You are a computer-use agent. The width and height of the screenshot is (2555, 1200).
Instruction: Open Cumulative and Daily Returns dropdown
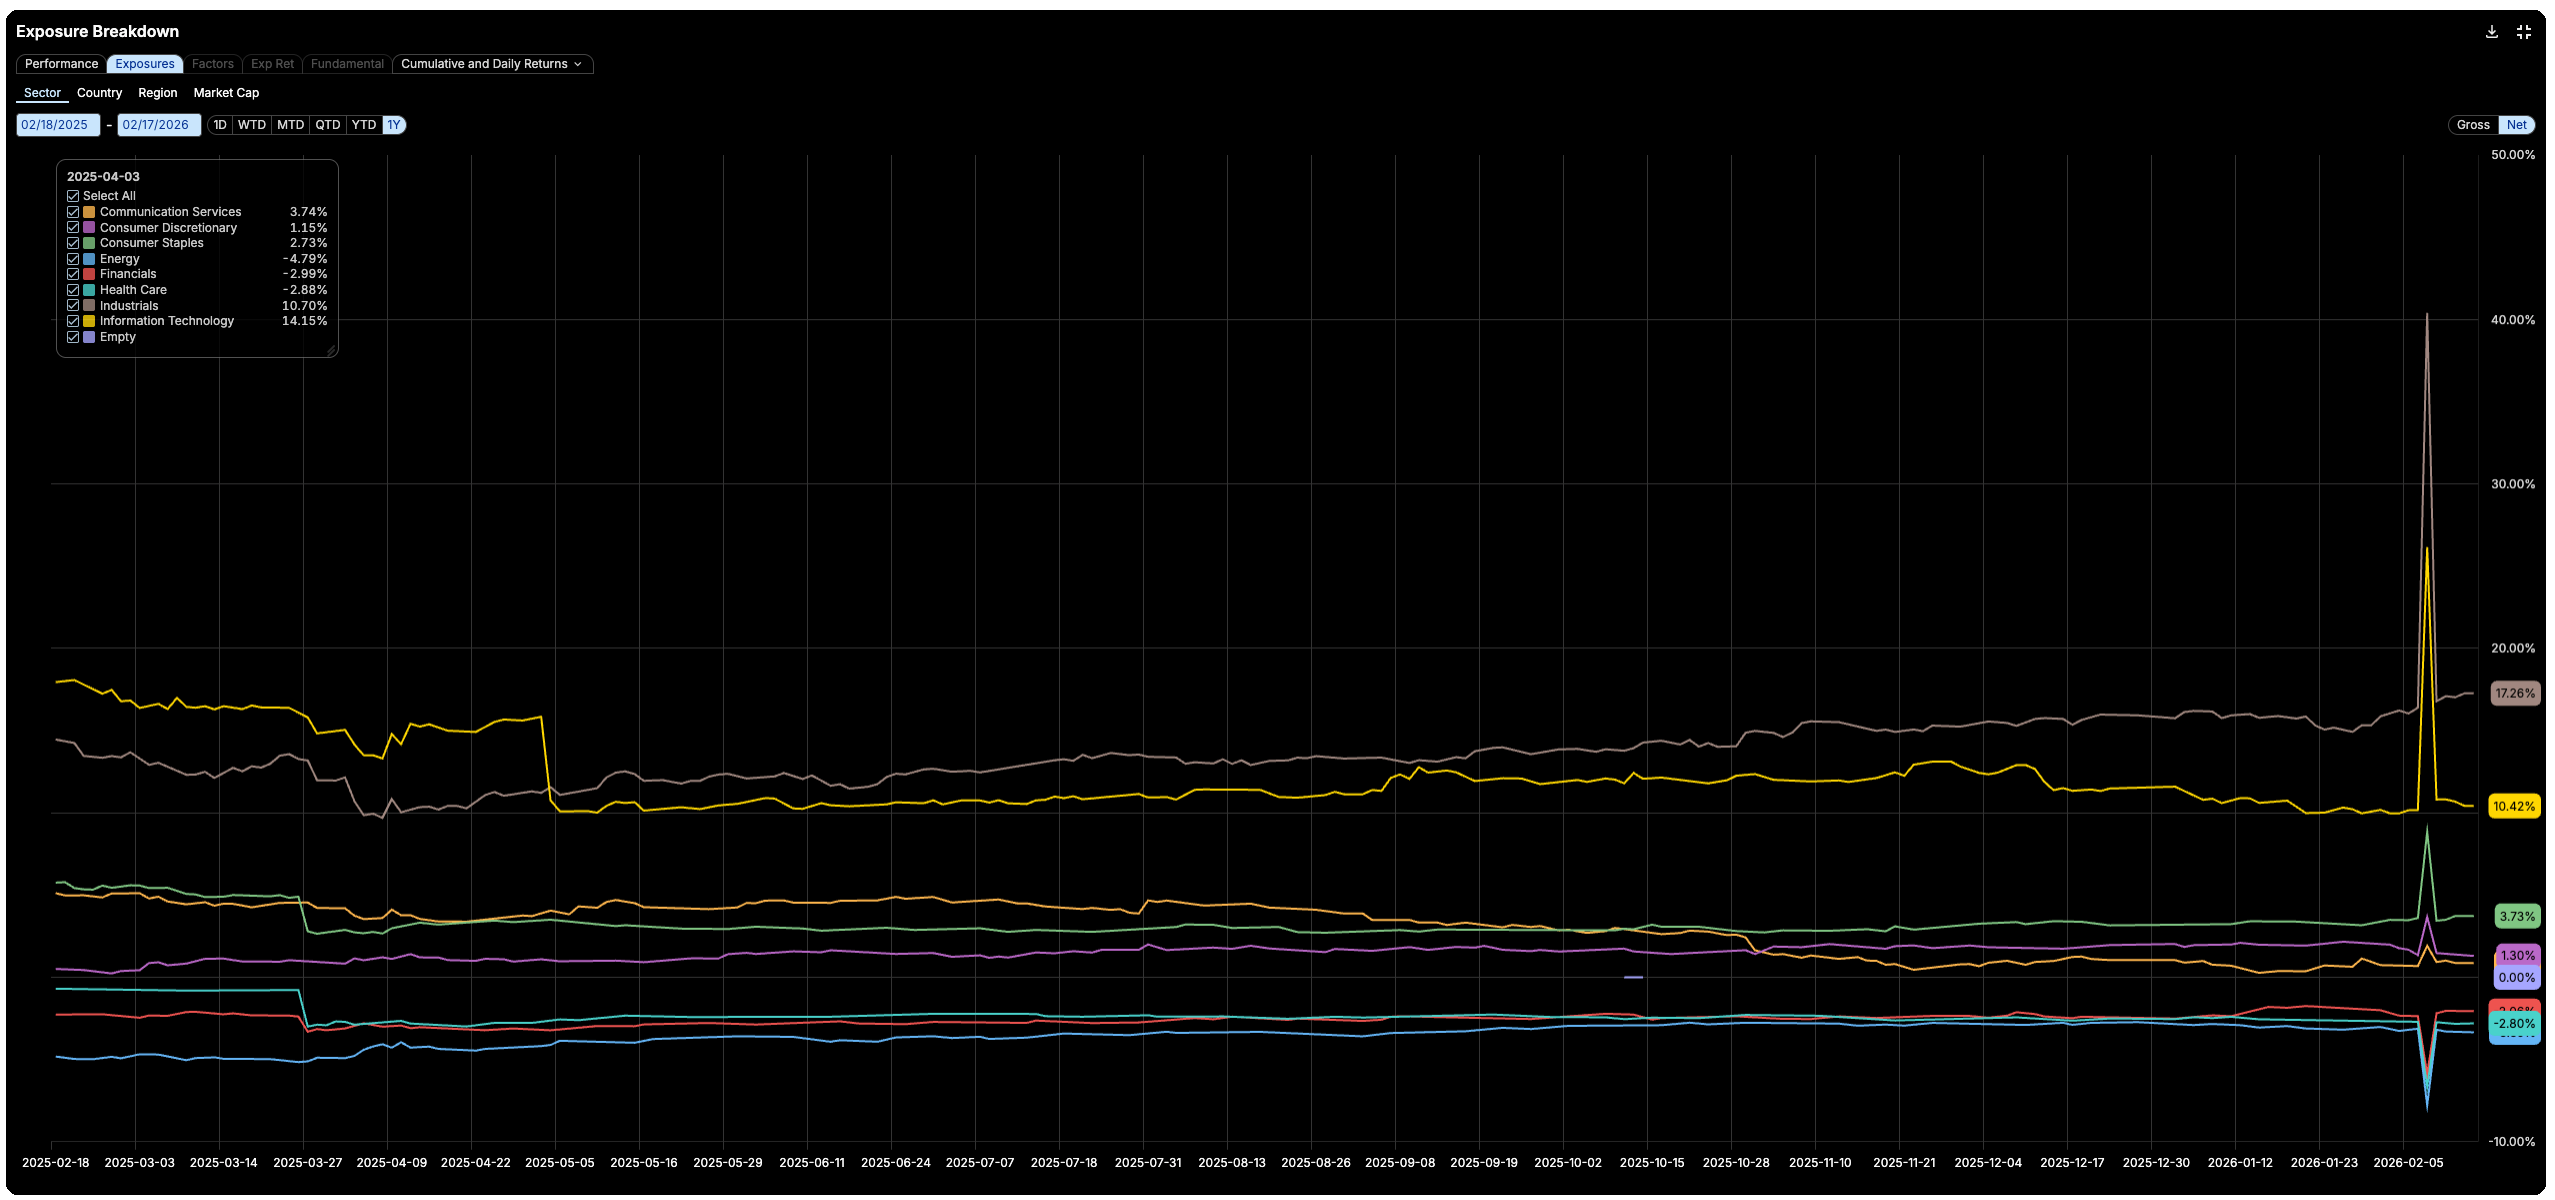(x=492, y=64)
